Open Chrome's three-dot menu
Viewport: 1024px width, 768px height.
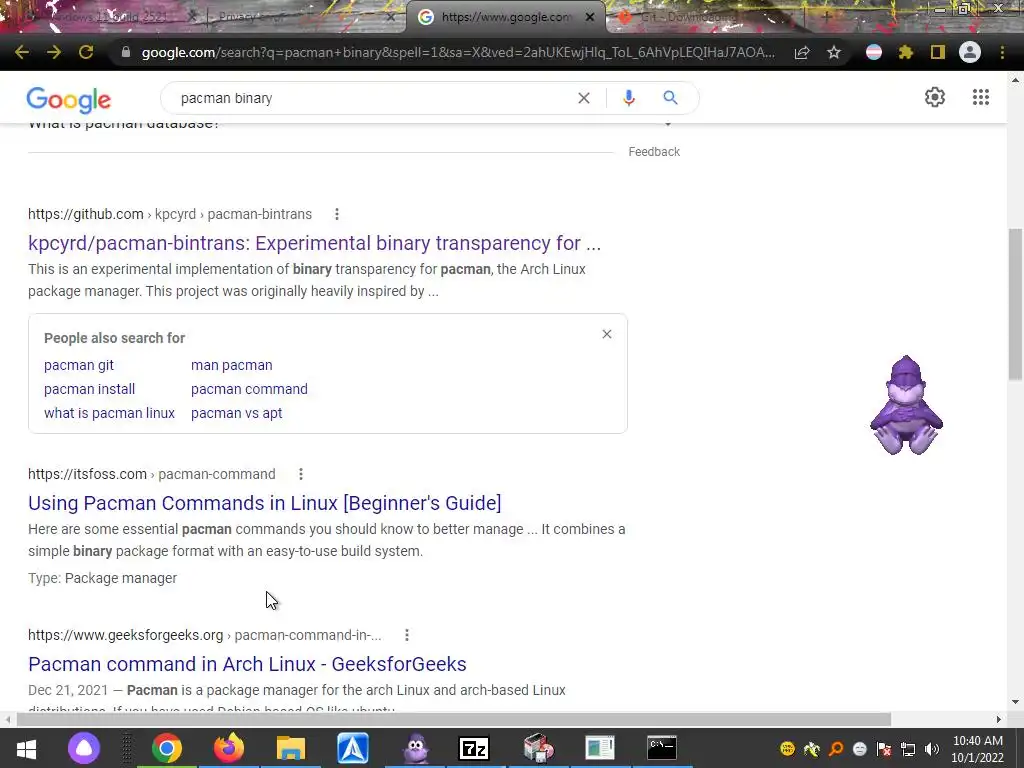point(1002,52)
